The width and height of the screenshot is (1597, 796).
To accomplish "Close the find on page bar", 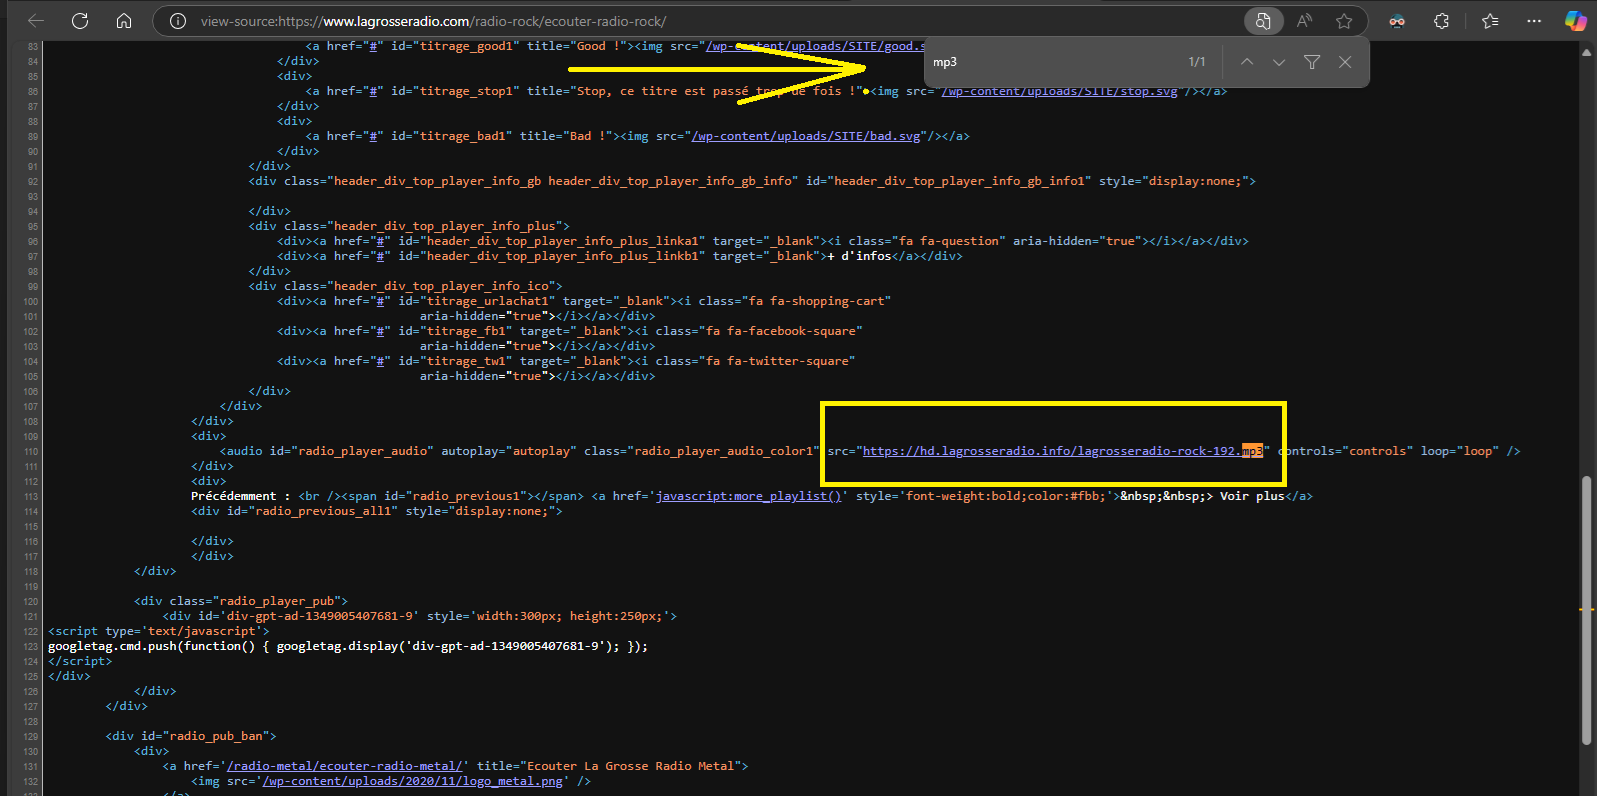I will [x=1345, y=62].
